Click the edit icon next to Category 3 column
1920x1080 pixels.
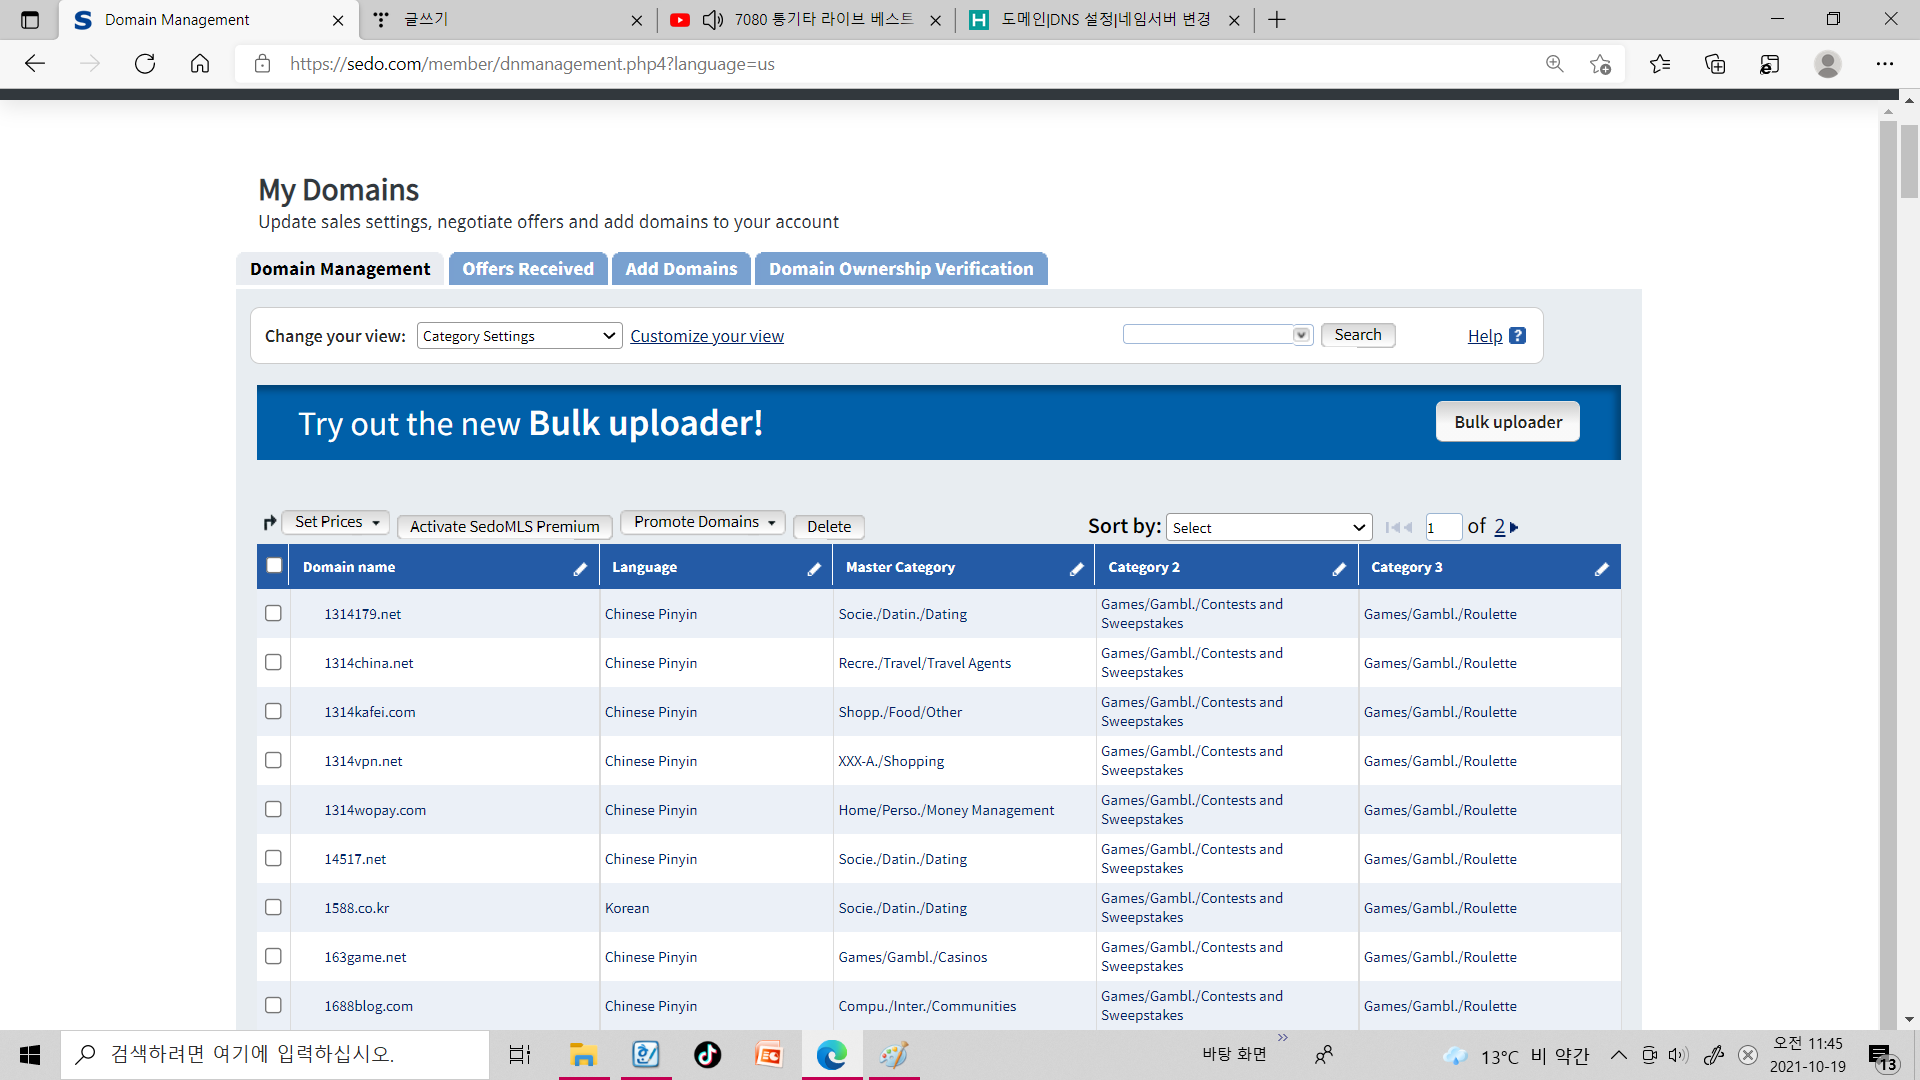1602,567
